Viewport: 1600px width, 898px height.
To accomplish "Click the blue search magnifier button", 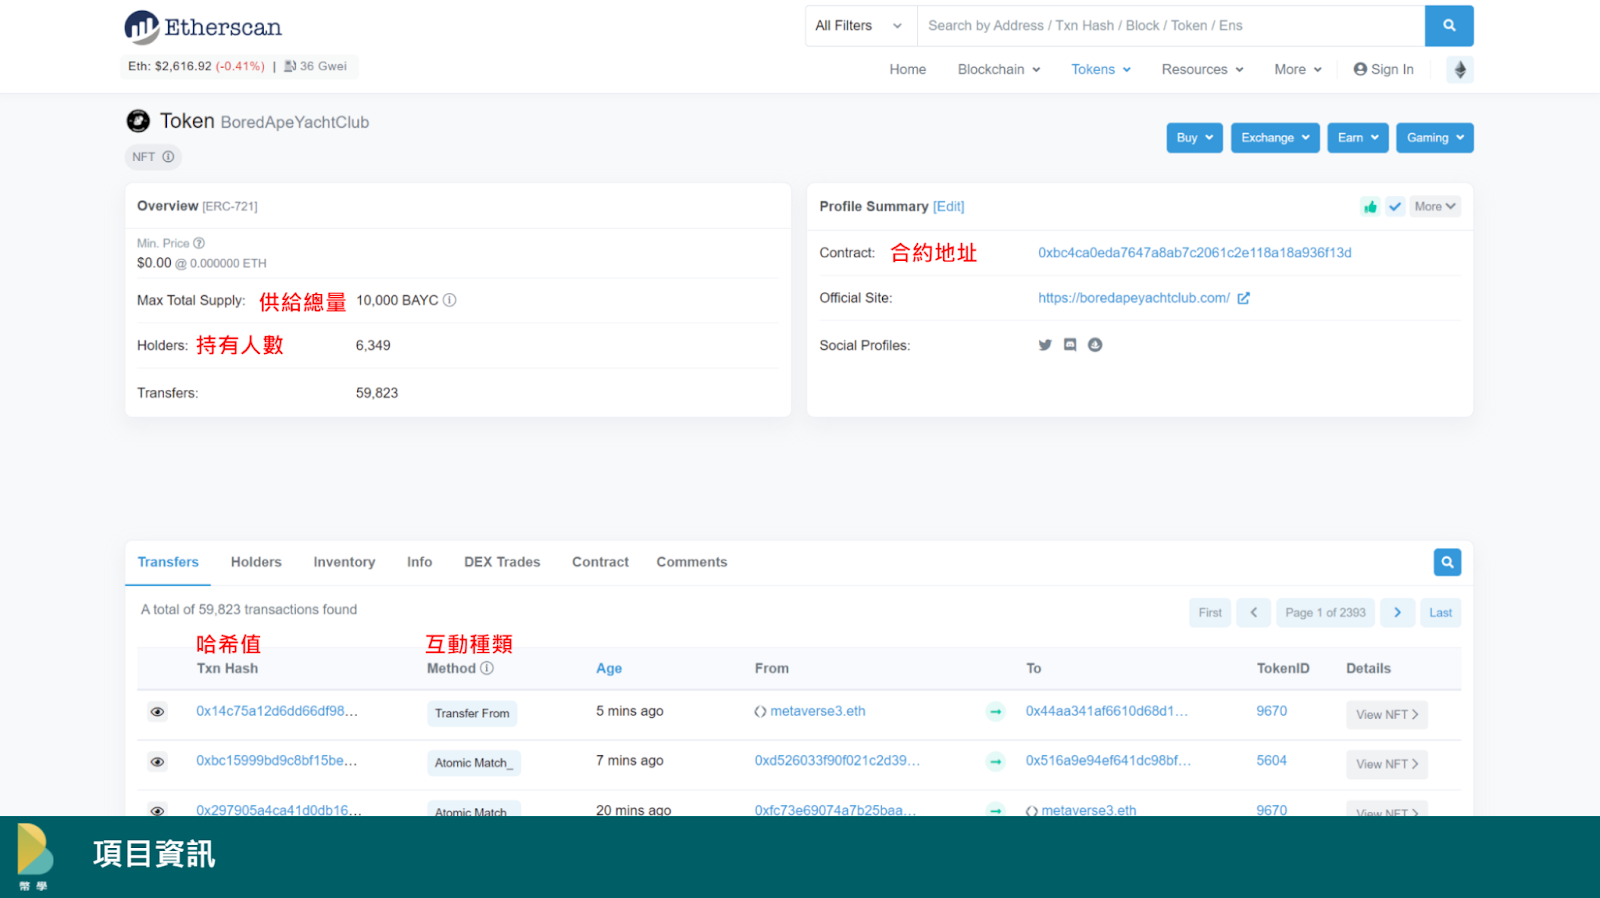I will [1449, 26].
